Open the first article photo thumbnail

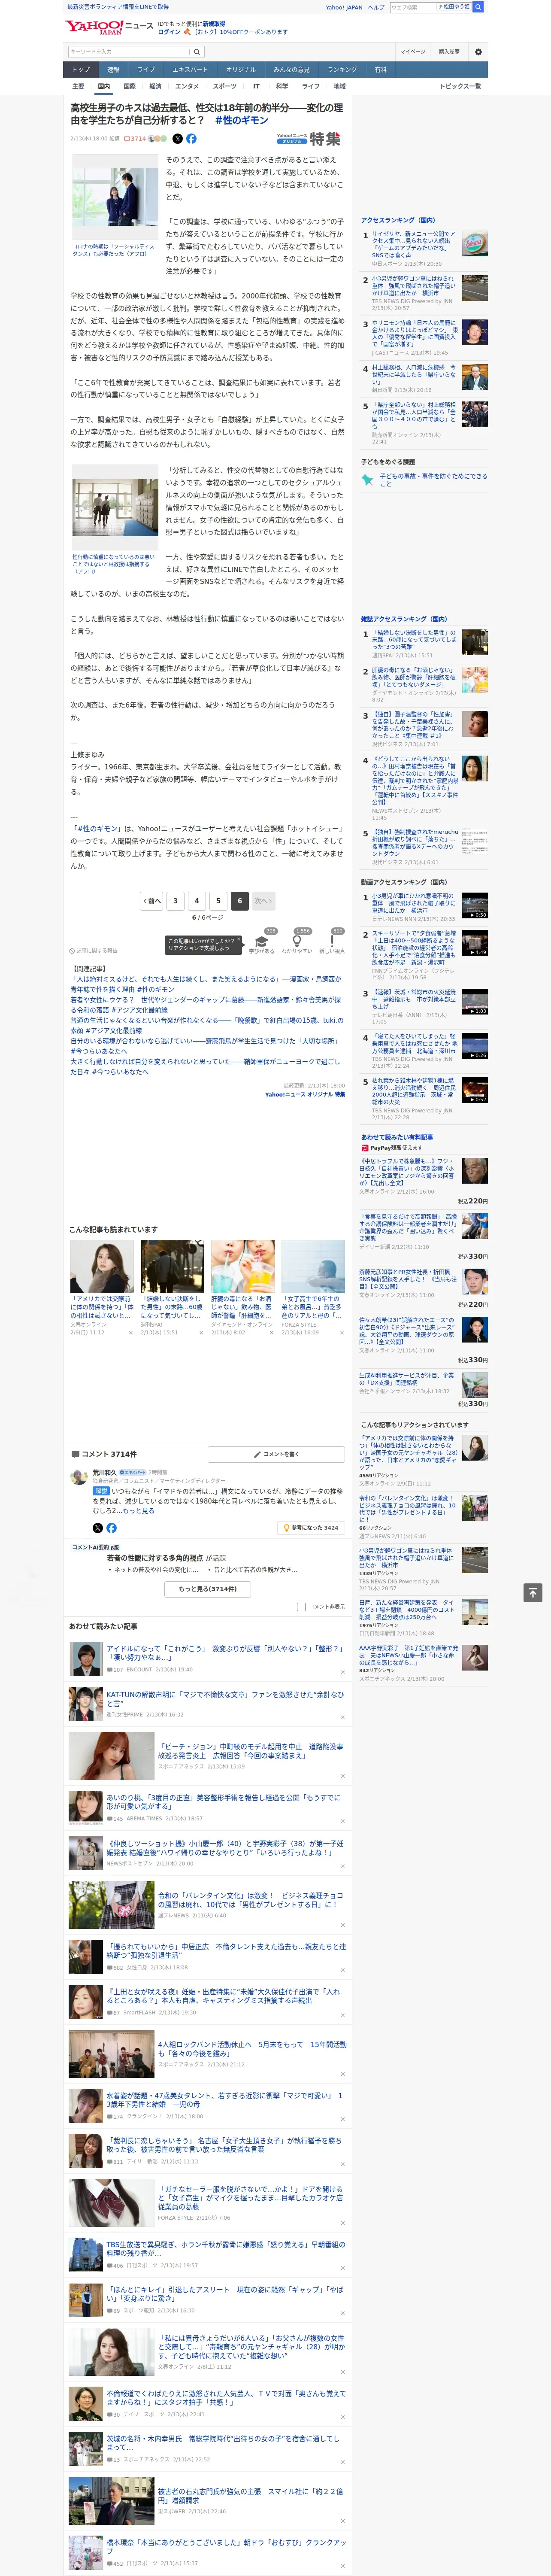click(115, 197)
